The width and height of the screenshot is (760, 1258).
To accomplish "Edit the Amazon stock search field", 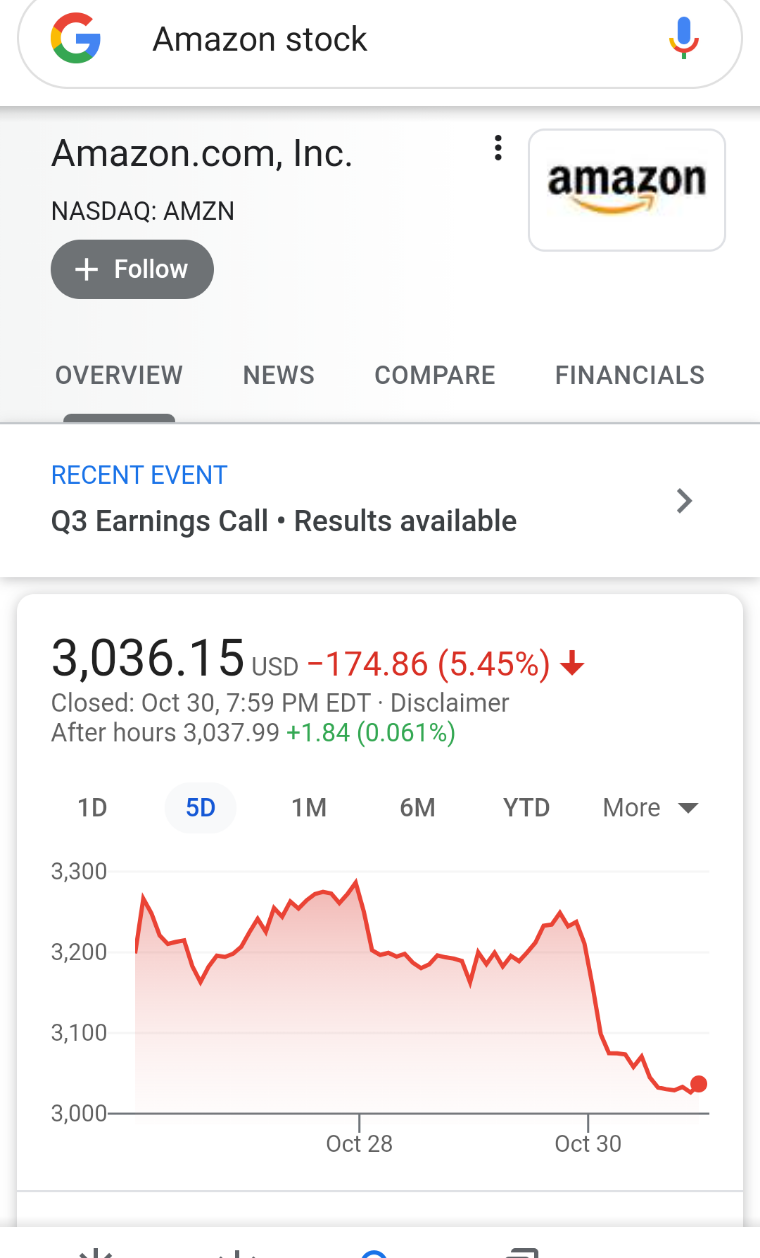I will tap(380, 40).
